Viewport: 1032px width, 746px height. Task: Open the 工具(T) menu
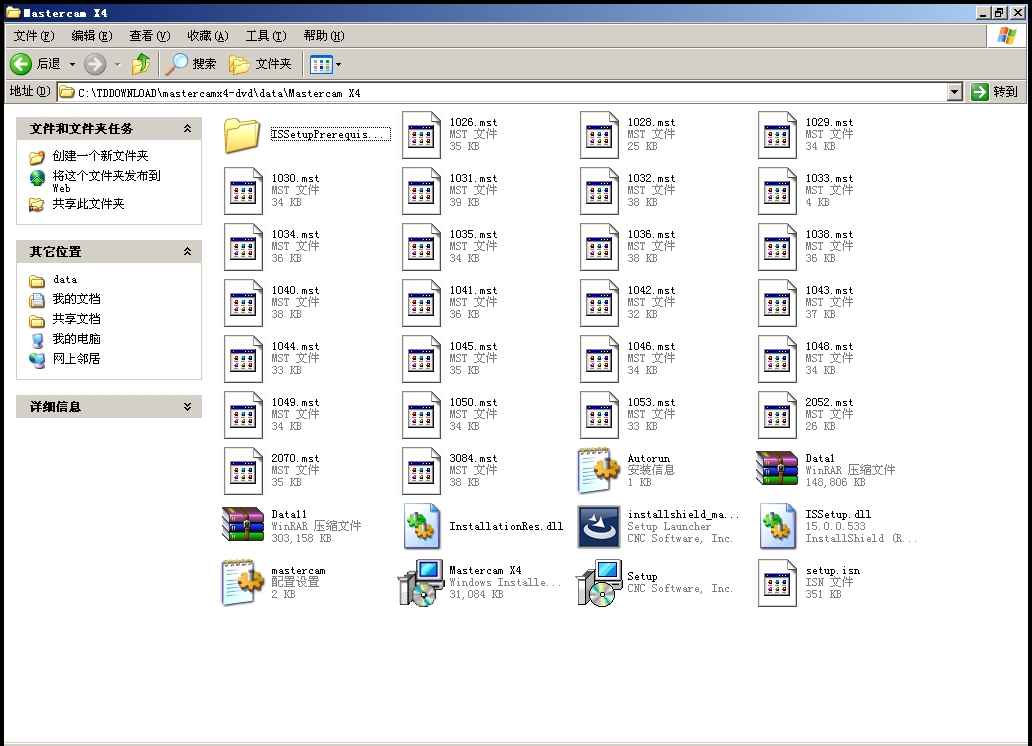[x=266, y=36]
